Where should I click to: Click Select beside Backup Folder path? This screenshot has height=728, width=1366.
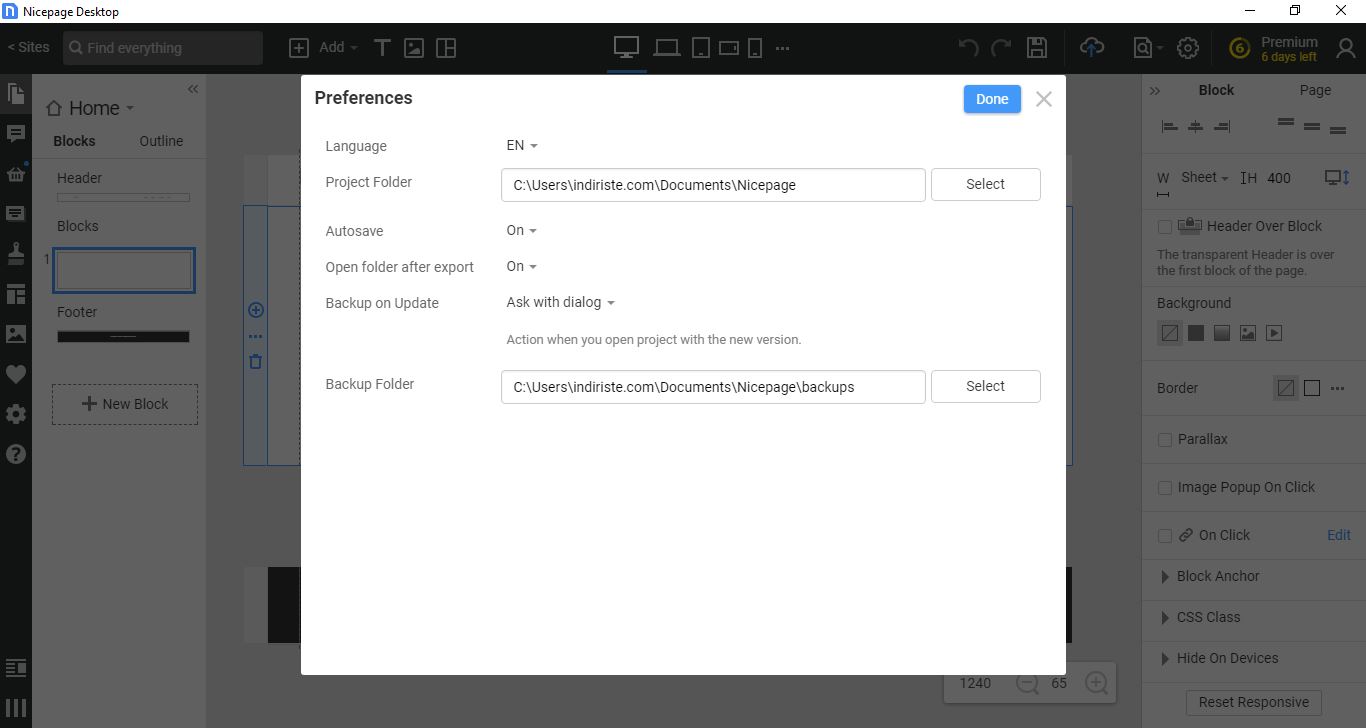[986, 386]
